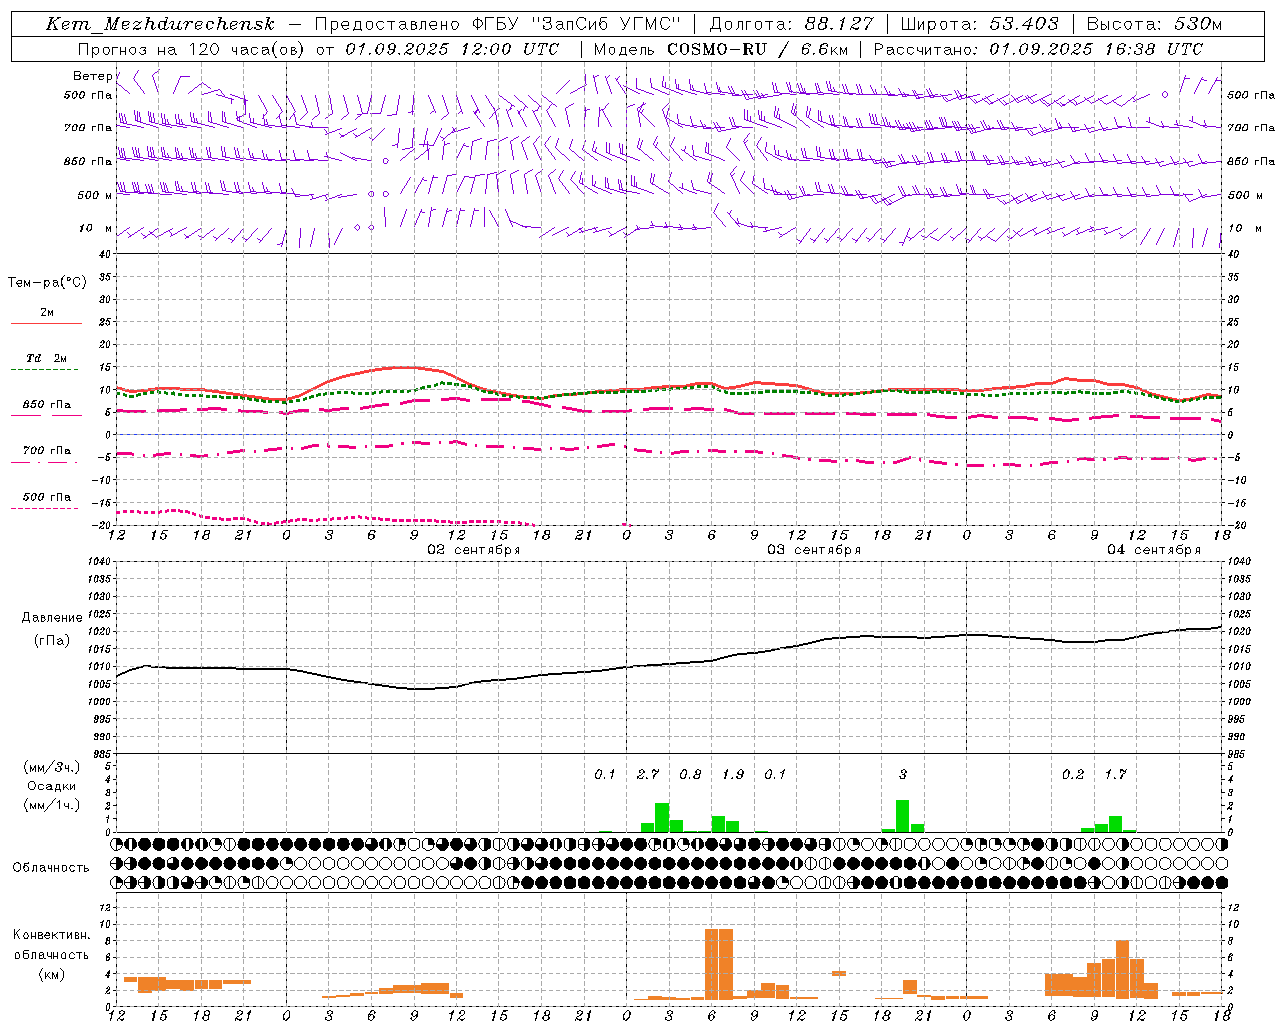Viewport: 1280px width, 1024px height.
Task: Click the 03 сентября date label
Action: click(814, 550)
